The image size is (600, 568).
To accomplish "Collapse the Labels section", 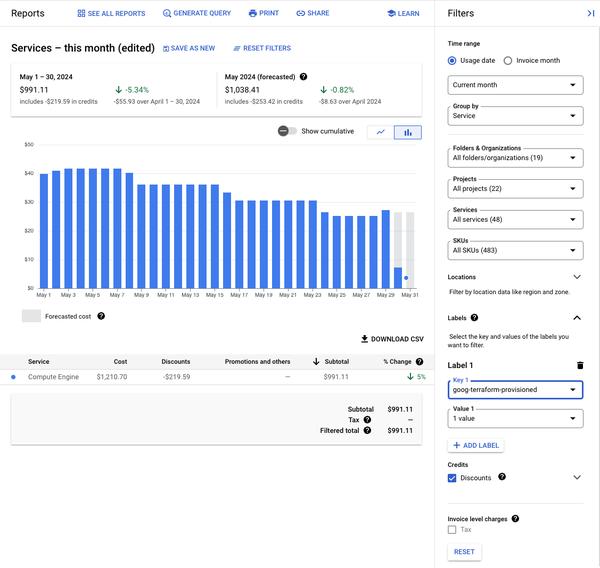I will pos(577,318).
